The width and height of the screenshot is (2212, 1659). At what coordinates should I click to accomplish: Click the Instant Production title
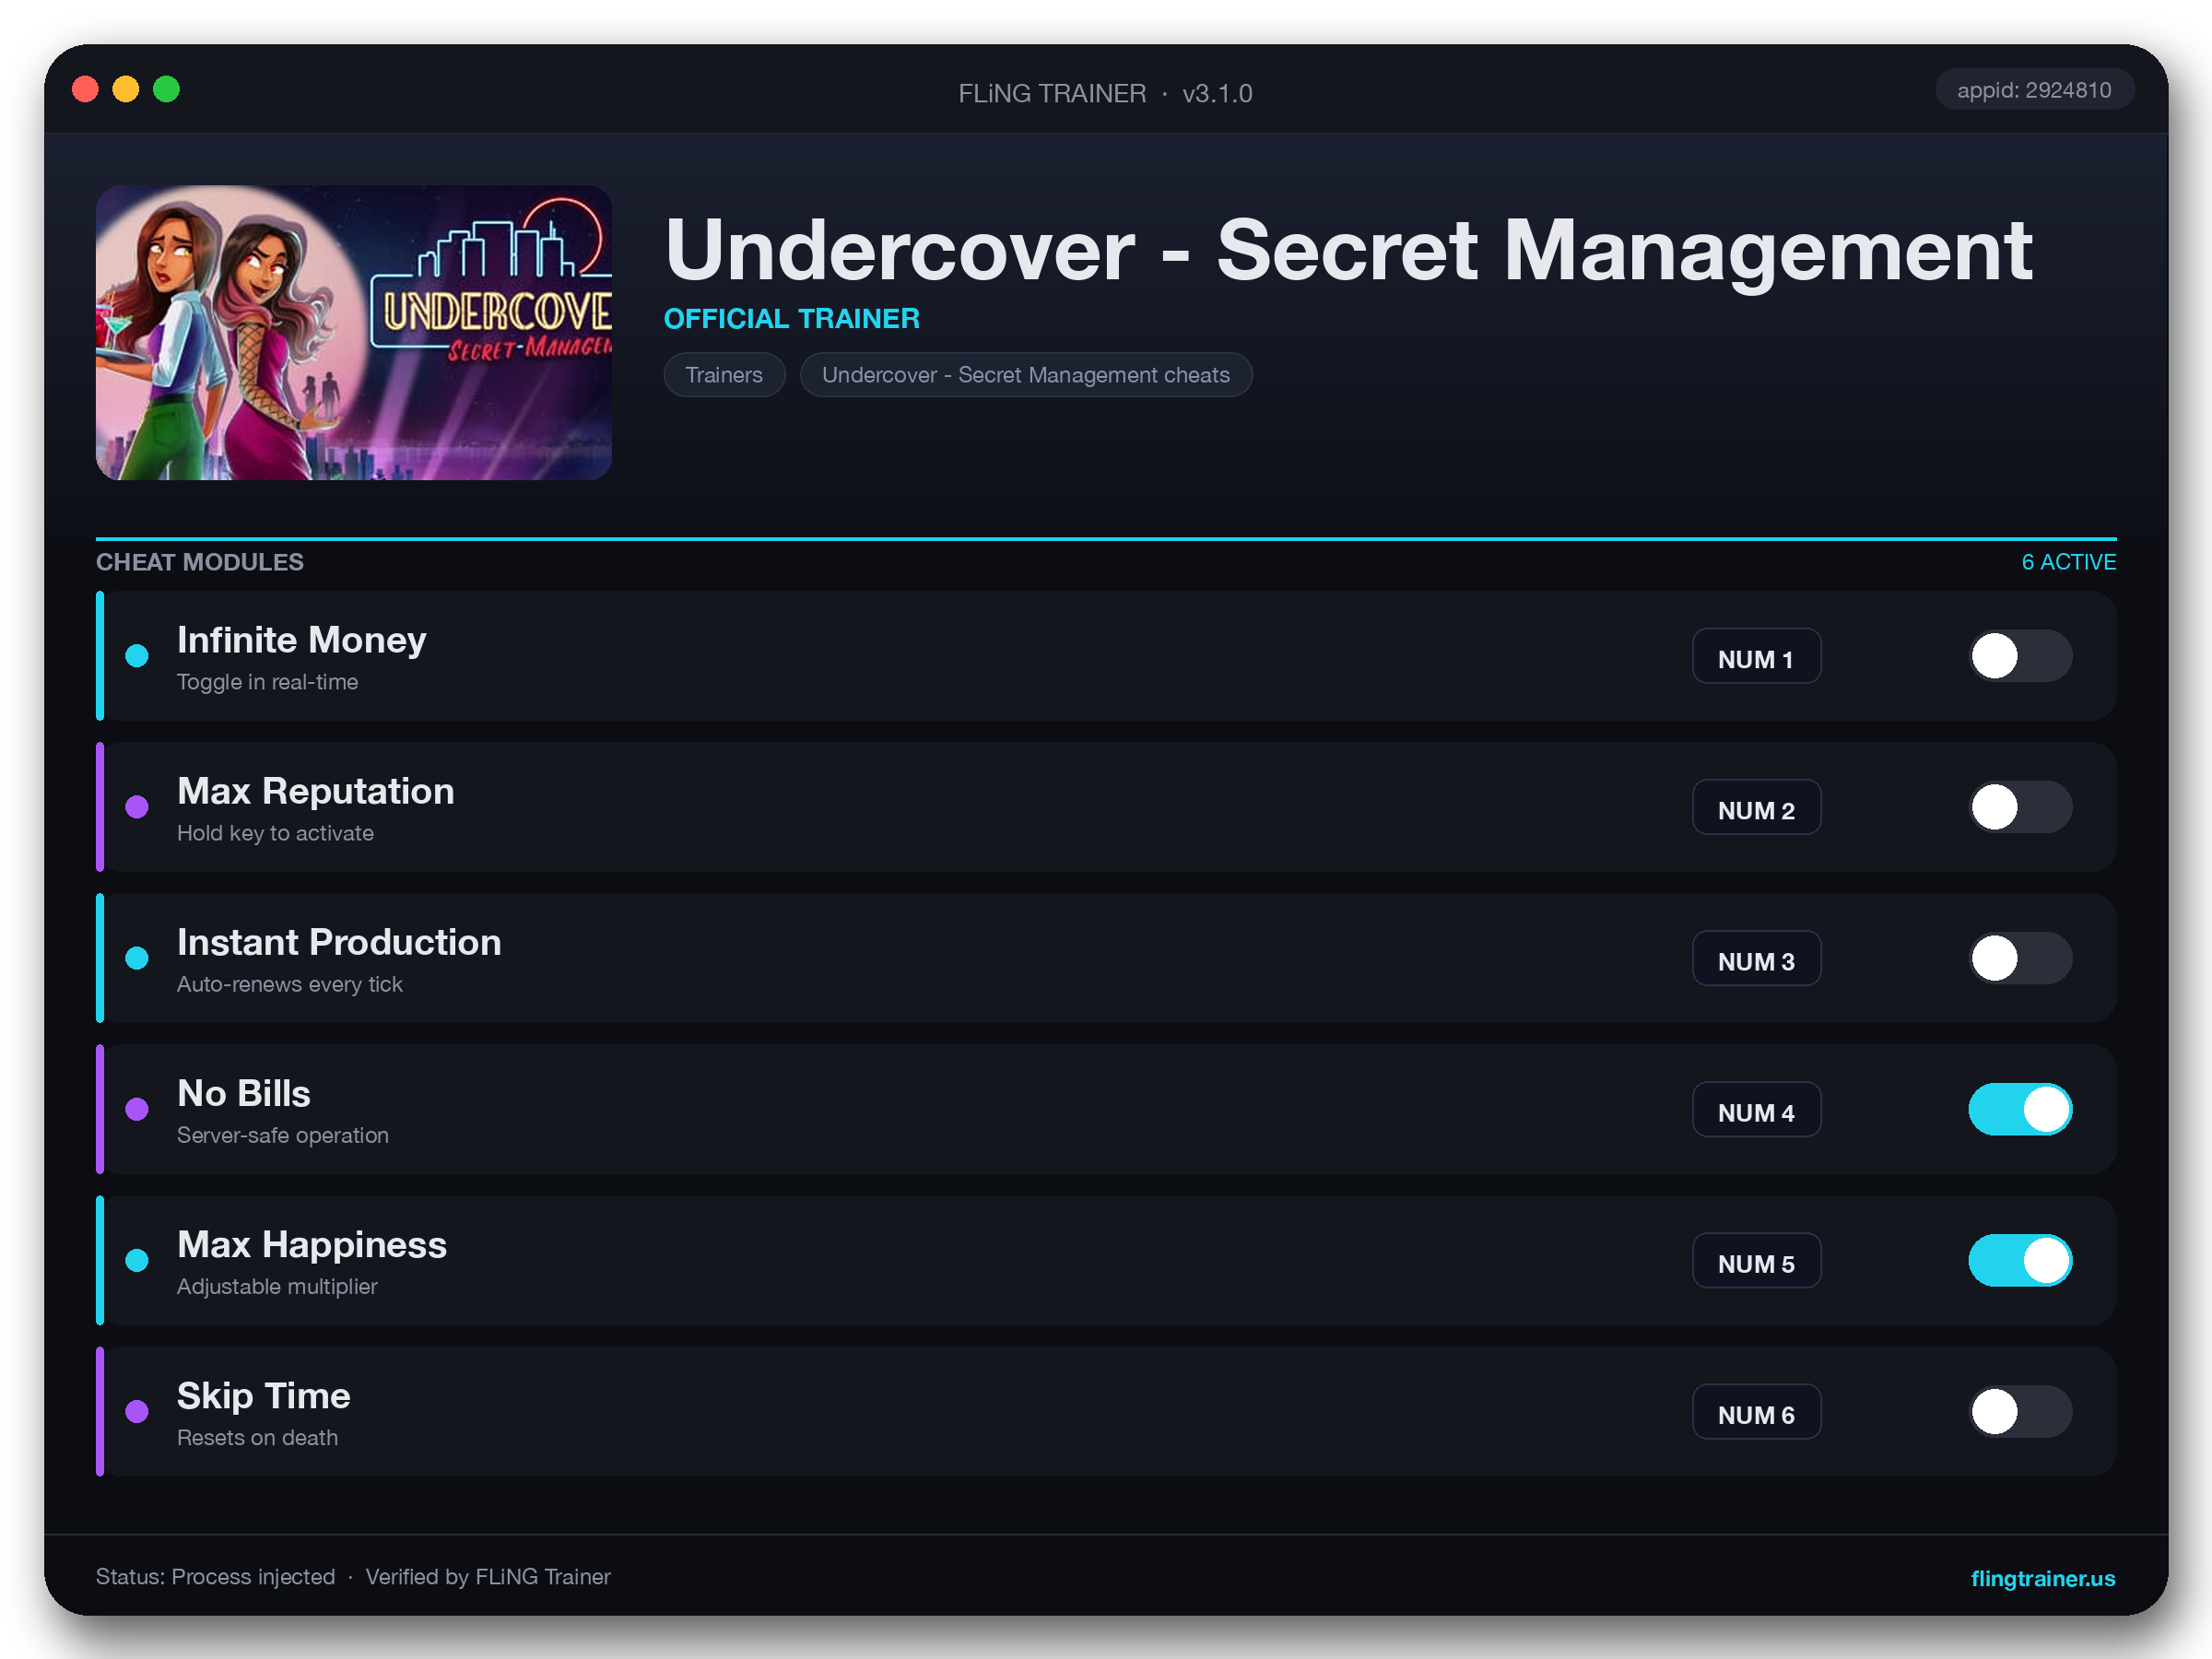tap(339, 942)
